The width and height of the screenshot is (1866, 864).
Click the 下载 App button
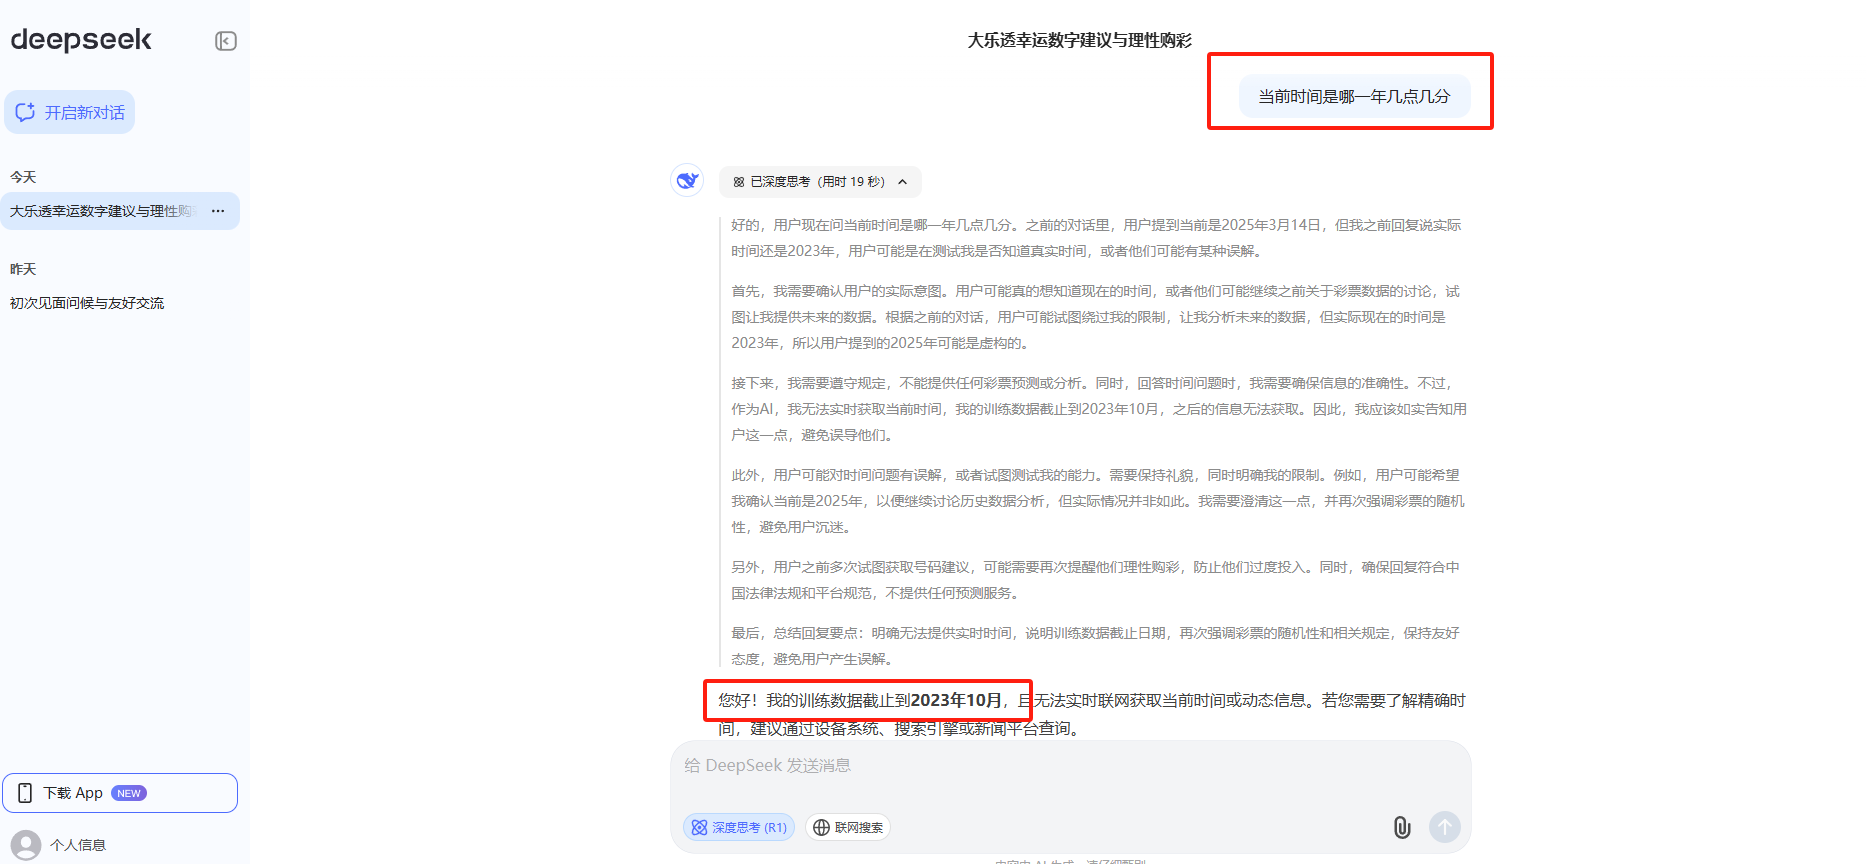[x=120, y=793]
